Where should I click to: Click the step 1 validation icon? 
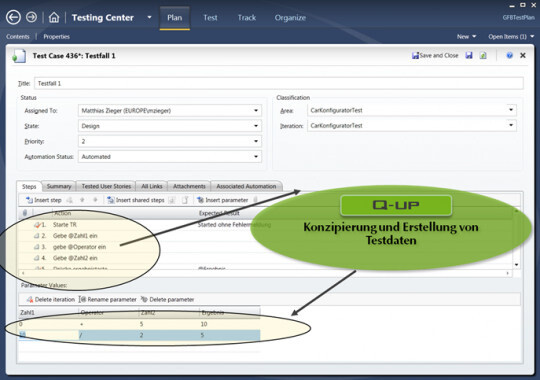click(x=37, y=225)
